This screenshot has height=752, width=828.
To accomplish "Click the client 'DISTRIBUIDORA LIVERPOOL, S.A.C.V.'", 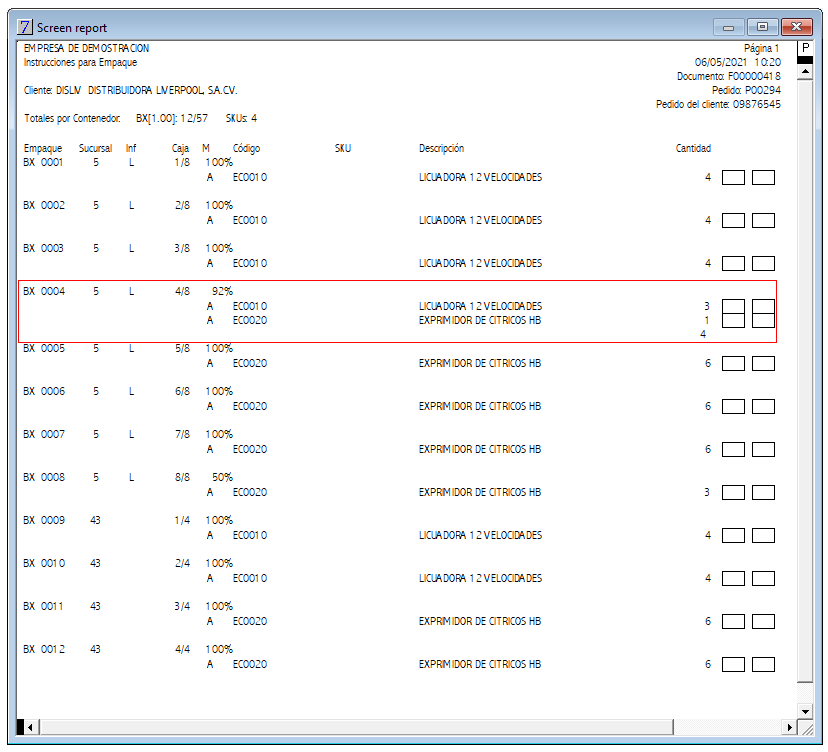I will click(163, 91).
